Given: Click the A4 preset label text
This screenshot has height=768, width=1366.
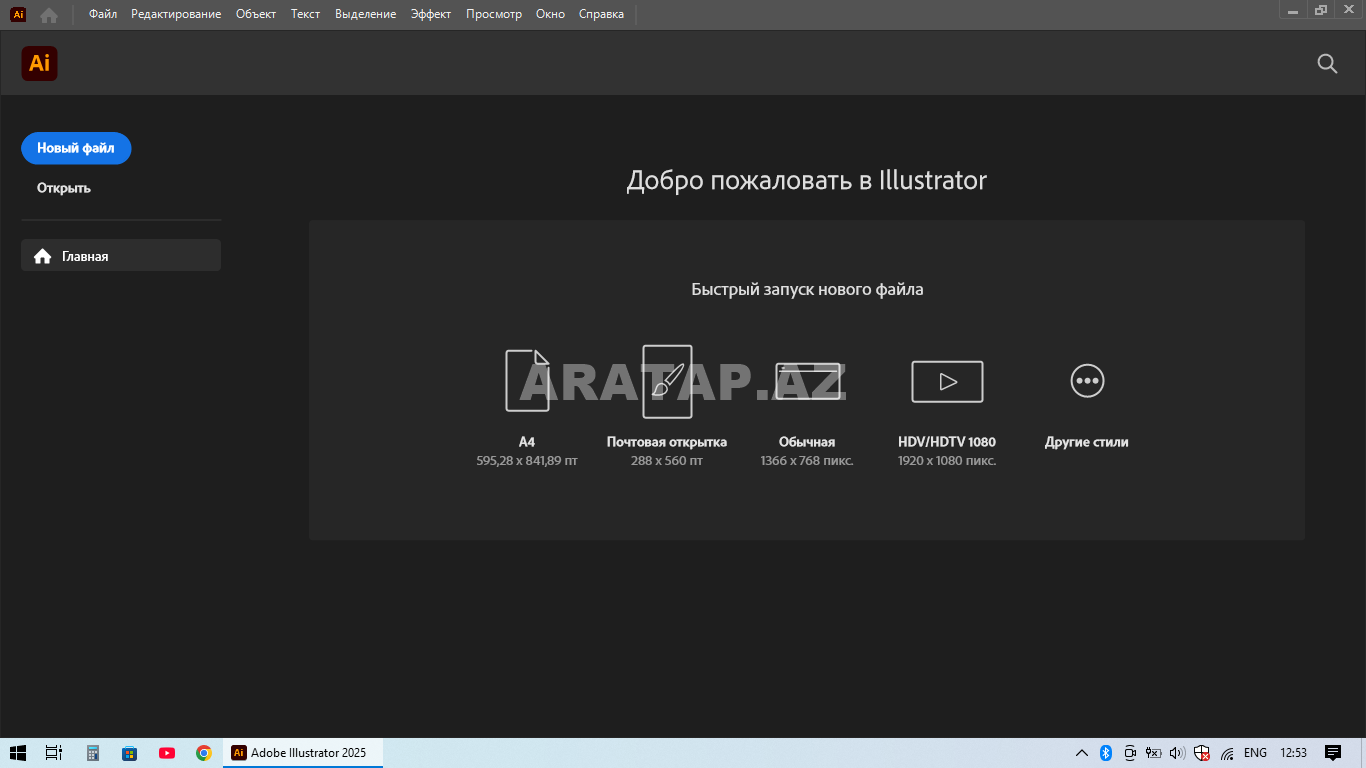Looking at the screenshot, I should pyautogui.click(x=527, y=442).
